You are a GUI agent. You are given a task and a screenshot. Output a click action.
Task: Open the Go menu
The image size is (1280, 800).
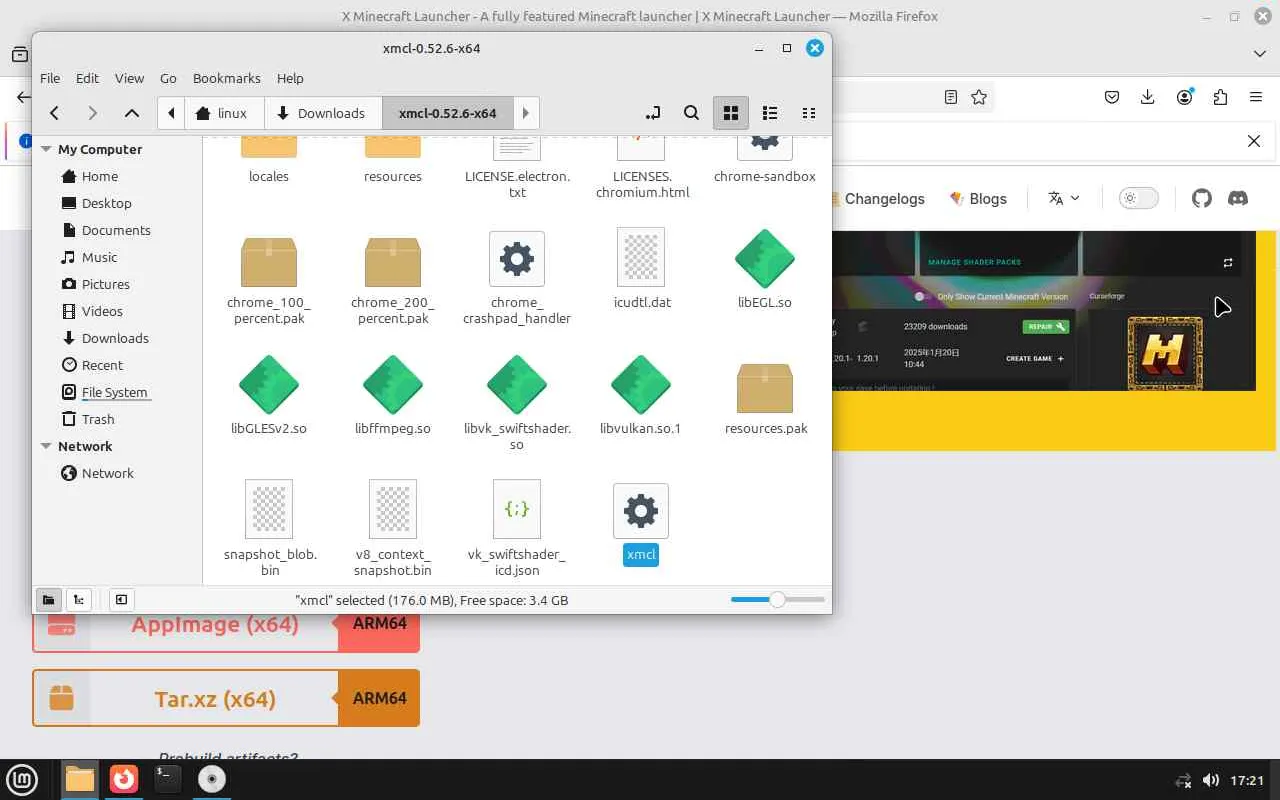click(x=168, y=78)
